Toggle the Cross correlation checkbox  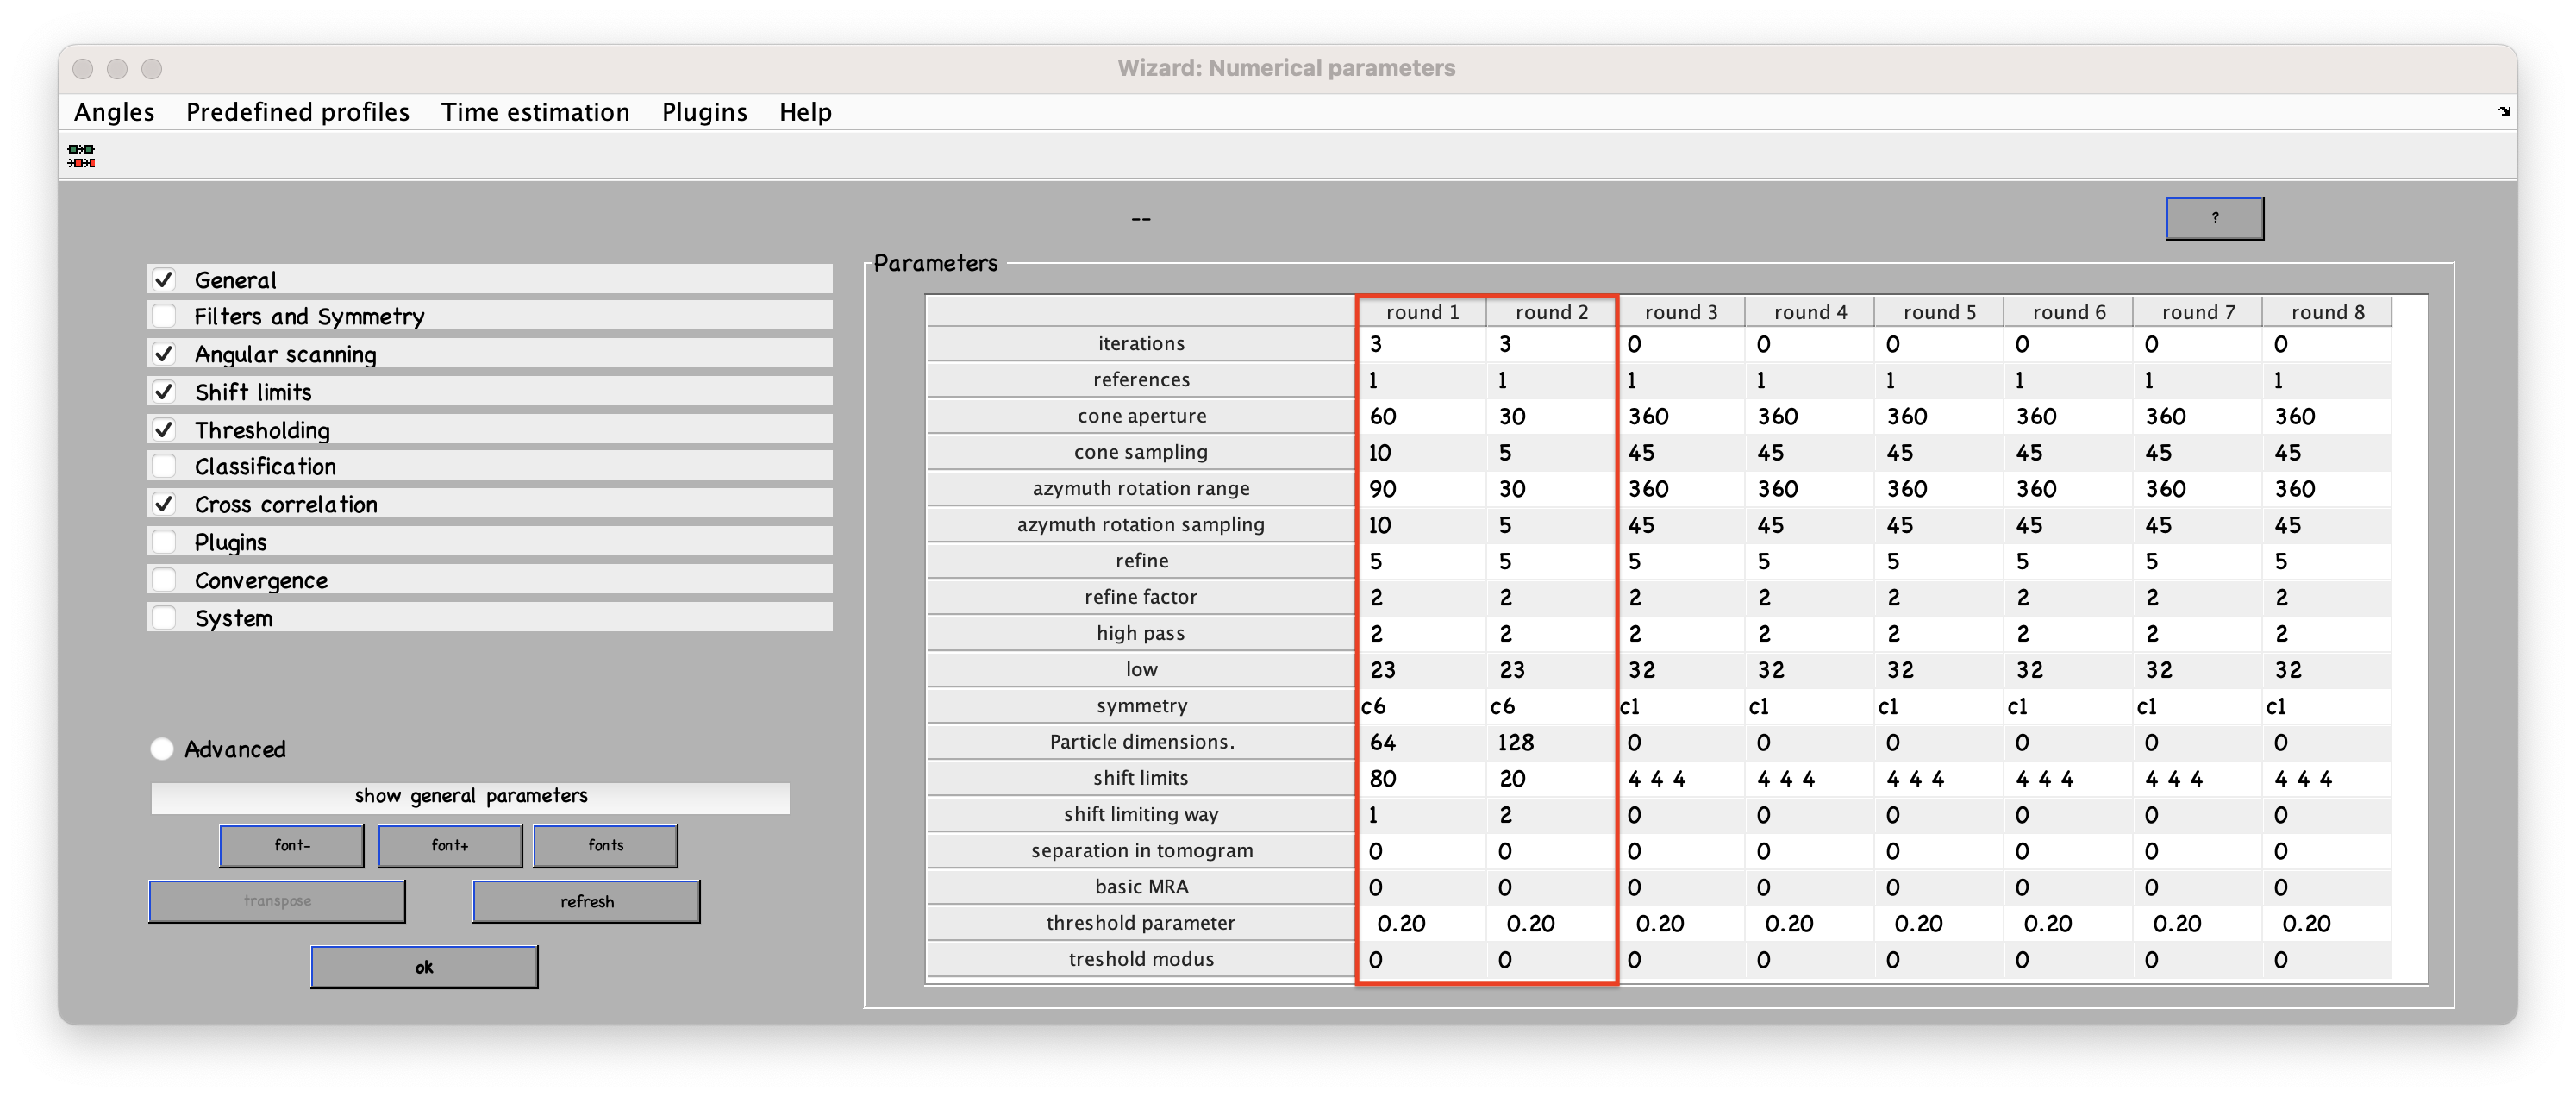[x=164, y=504]
